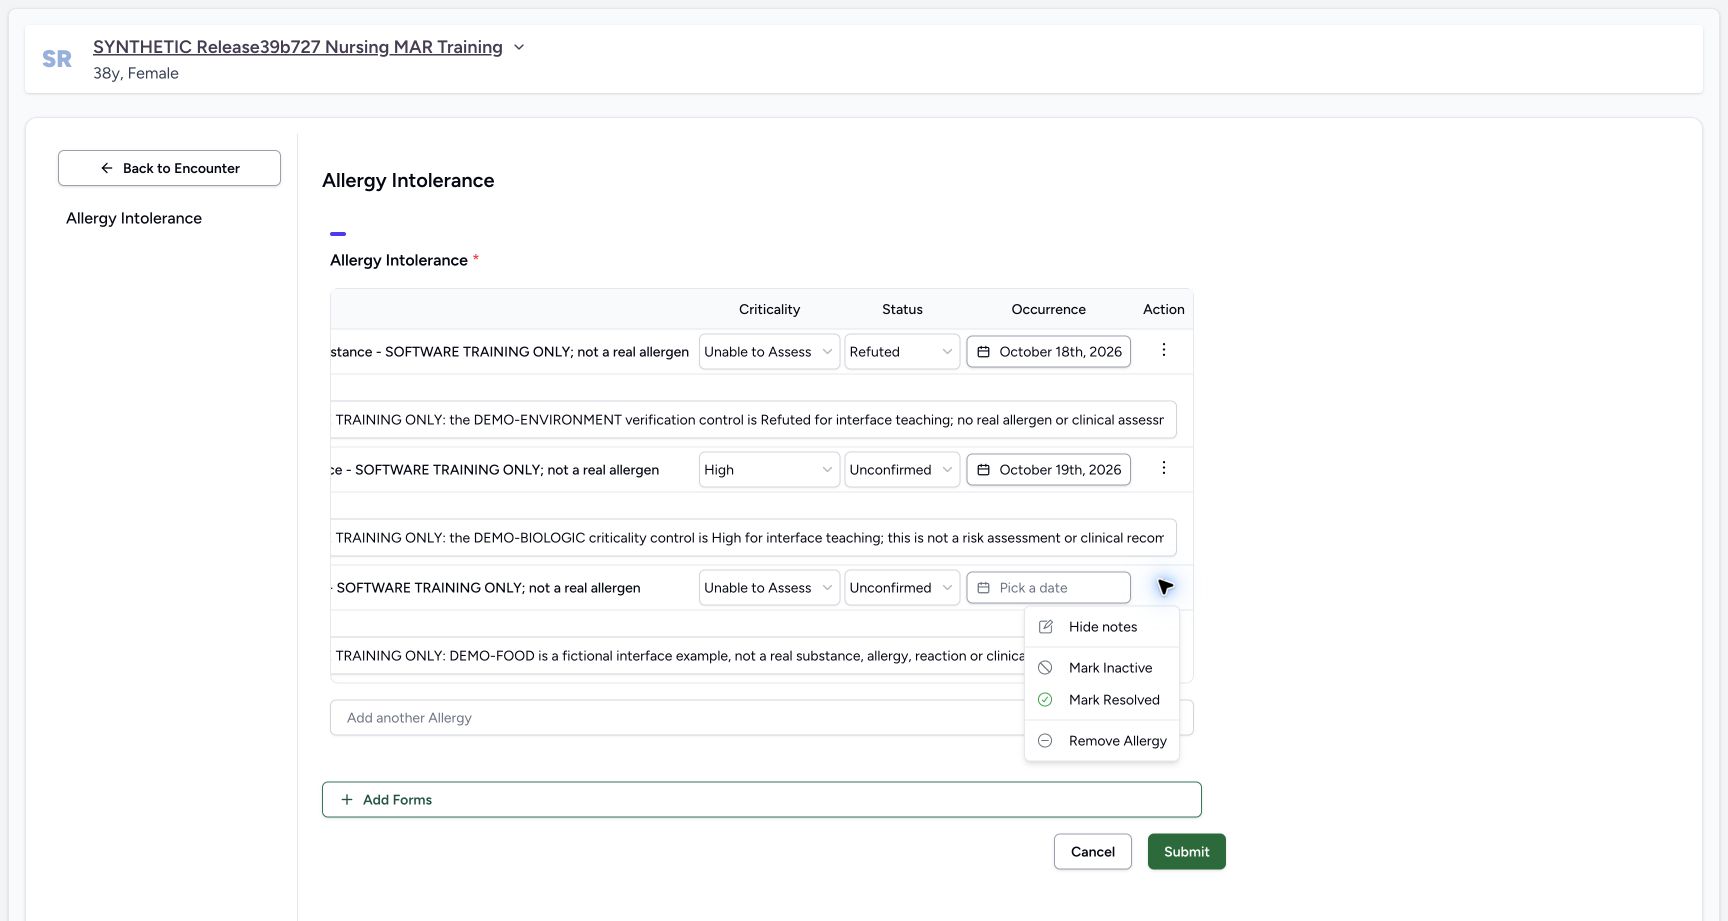The image size is (1728, 921).
Task: Choose Mark Resolved from the menu
Action: click(x=1102, y=700)
